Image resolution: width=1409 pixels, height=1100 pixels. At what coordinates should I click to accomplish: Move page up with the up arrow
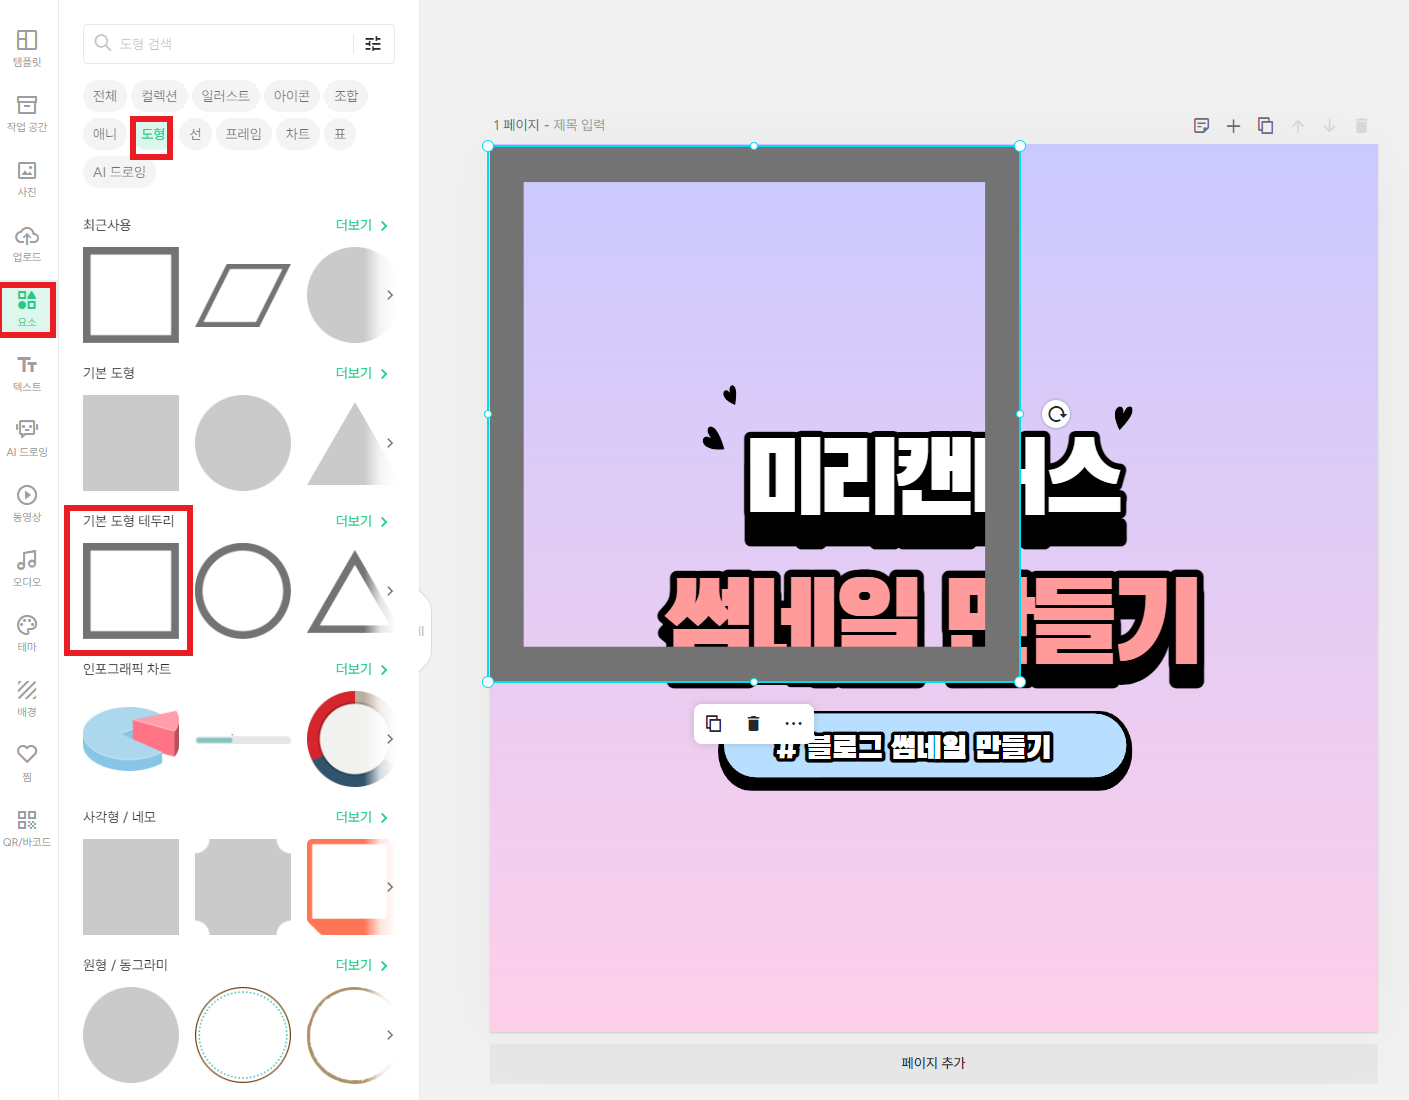(x=1298, y=126)
